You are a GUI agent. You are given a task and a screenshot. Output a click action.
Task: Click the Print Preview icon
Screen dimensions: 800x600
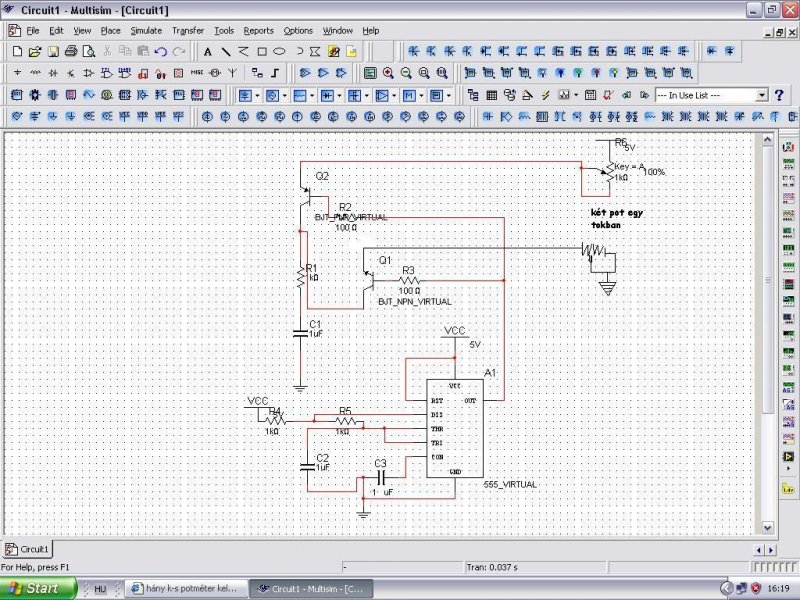click(89, 52)
